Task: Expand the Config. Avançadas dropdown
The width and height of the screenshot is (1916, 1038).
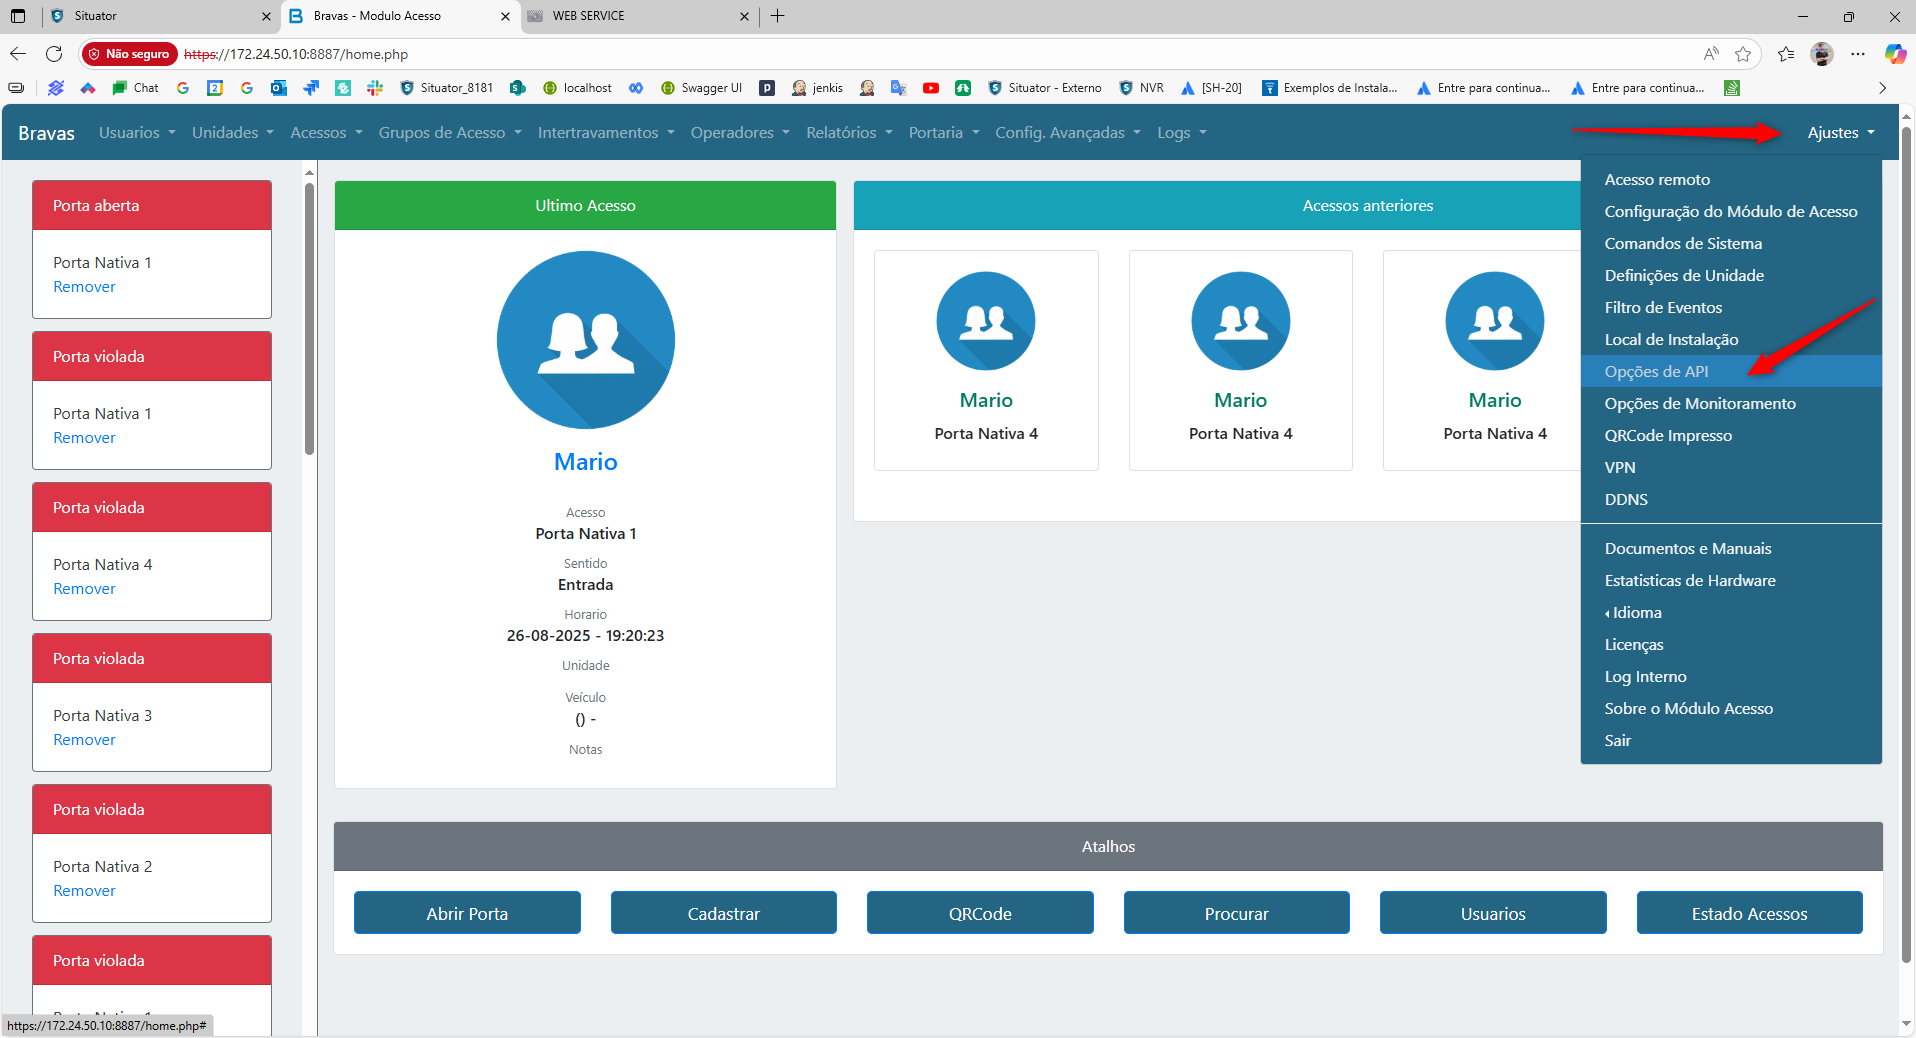Action: coord(1067,133)
